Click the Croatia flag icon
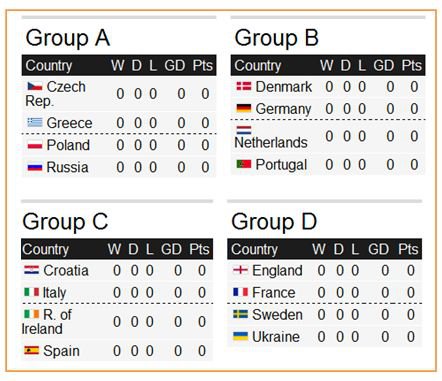Image resolution: width=442 pixels, height=381 pixels. 31,270
